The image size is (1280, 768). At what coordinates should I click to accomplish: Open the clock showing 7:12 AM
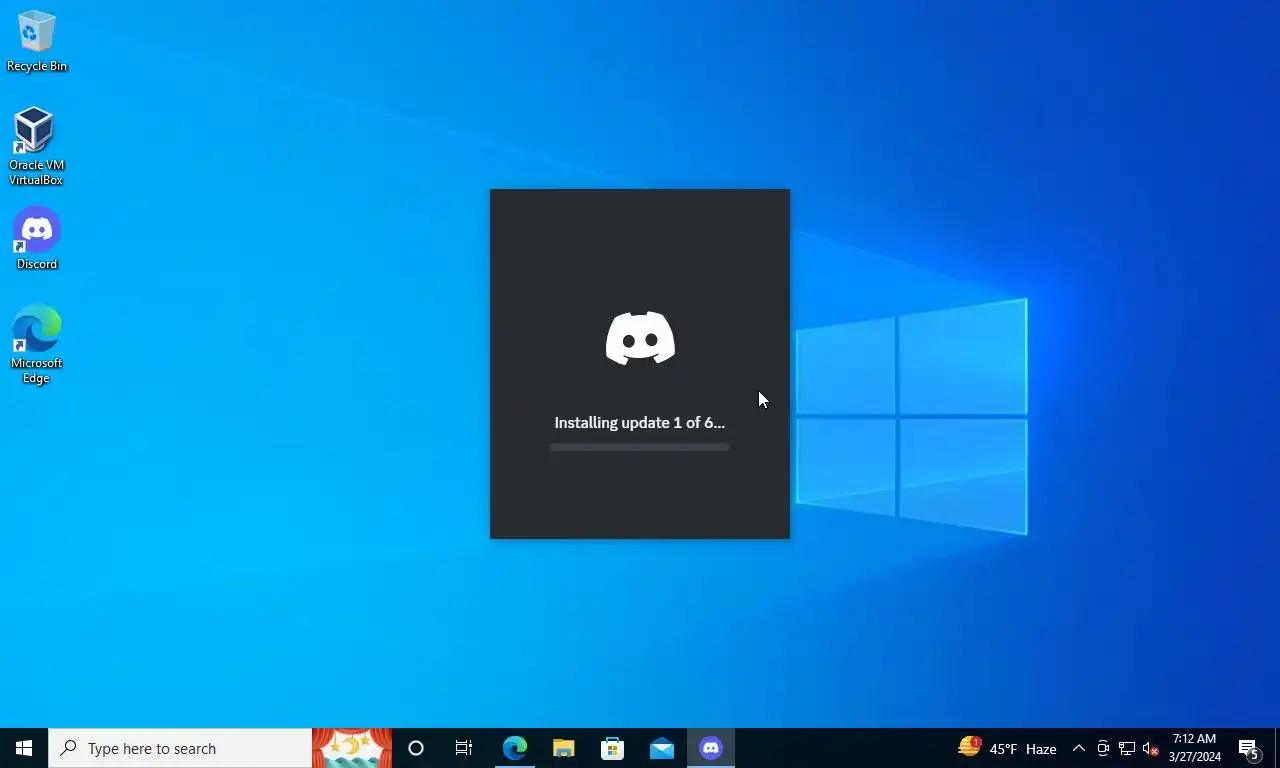click(x=1194, y=748)
